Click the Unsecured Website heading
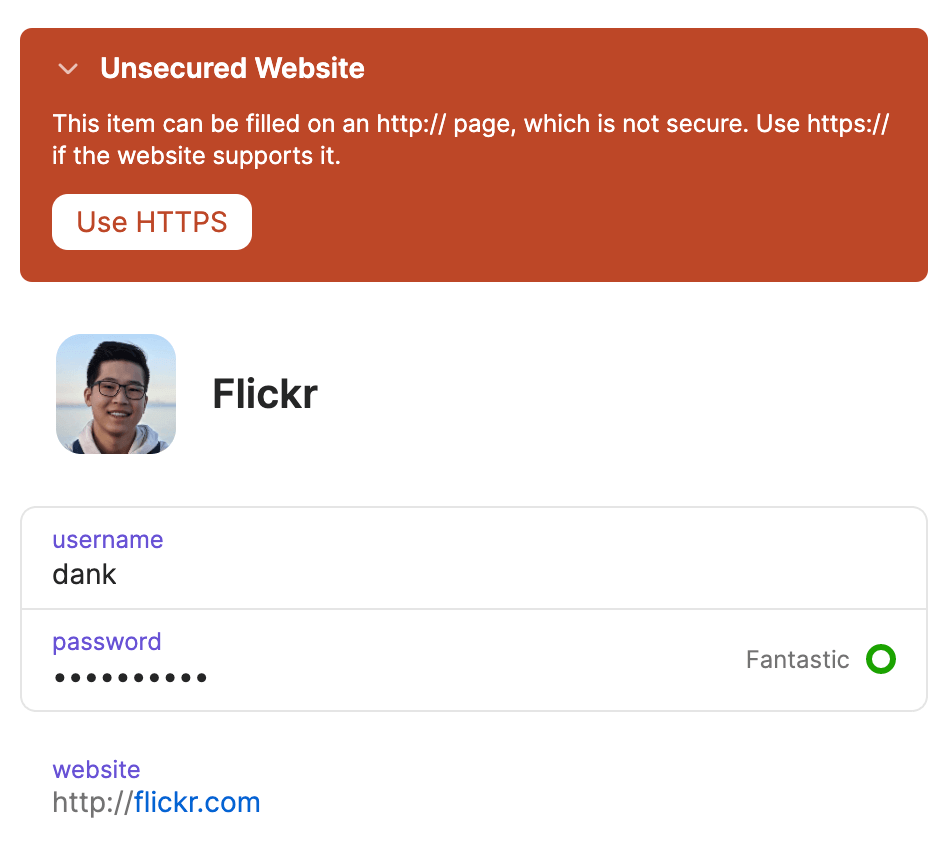 (x=232, y=68)
